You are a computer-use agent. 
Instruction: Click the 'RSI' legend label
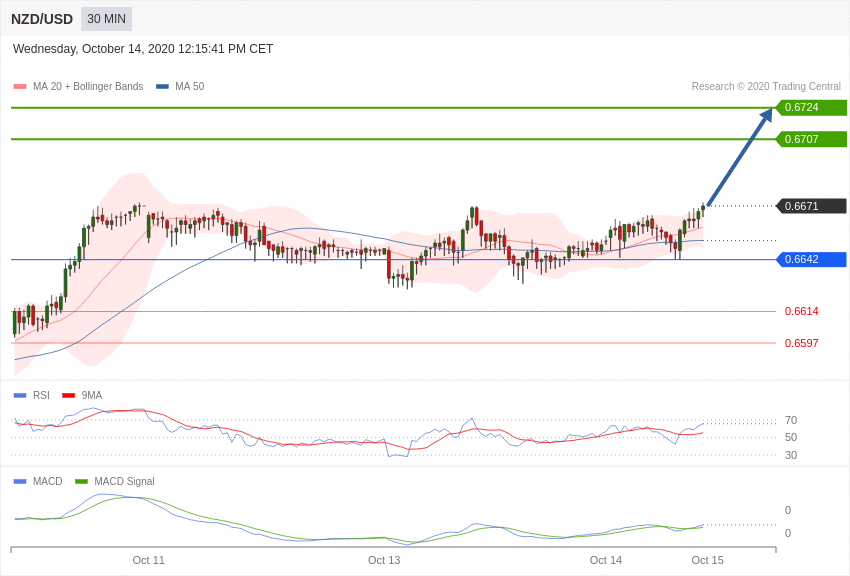click(x=41, y=396)
